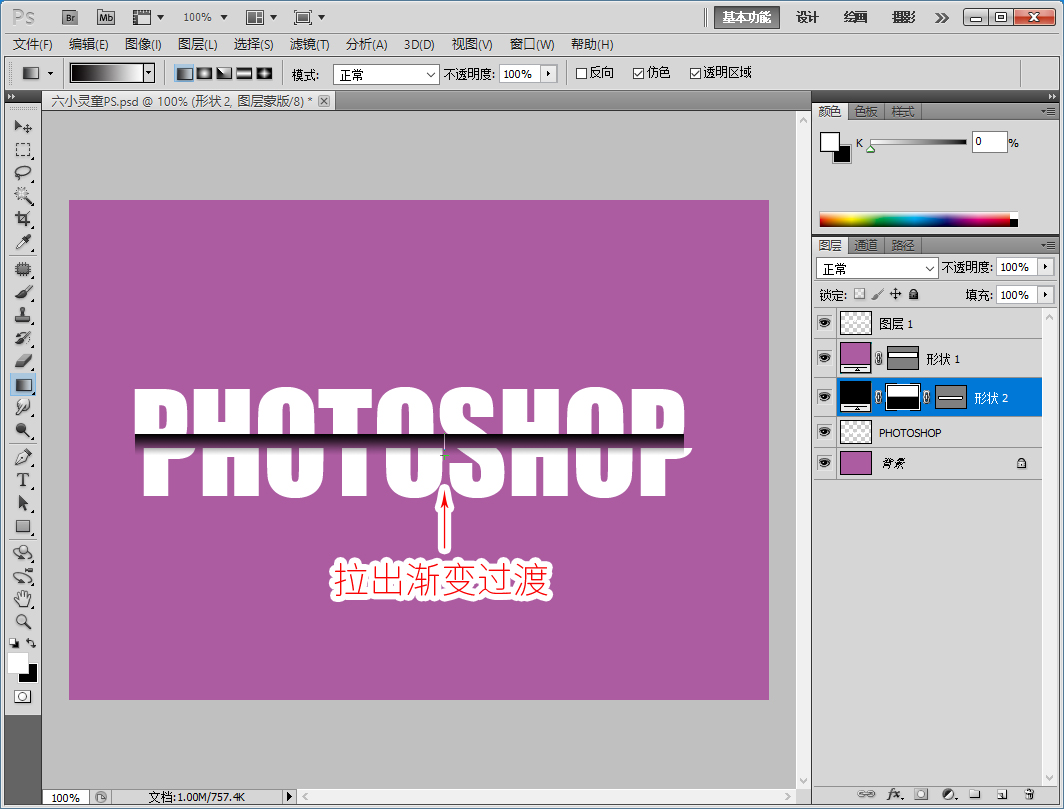Image resolution: width=1064 pixels, height=809 pixels.
Task: Open the zoom level dropdown in top bar
Action: (x=224, y=17)
